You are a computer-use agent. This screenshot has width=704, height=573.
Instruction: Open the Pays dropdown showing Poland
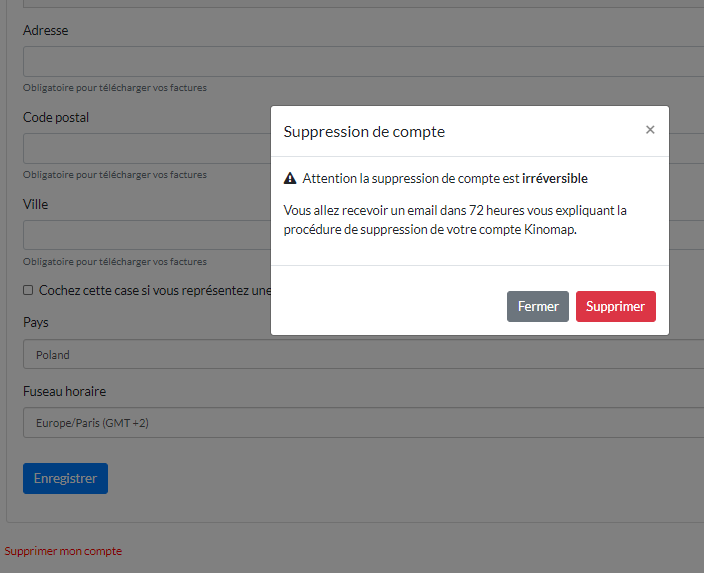363,354
